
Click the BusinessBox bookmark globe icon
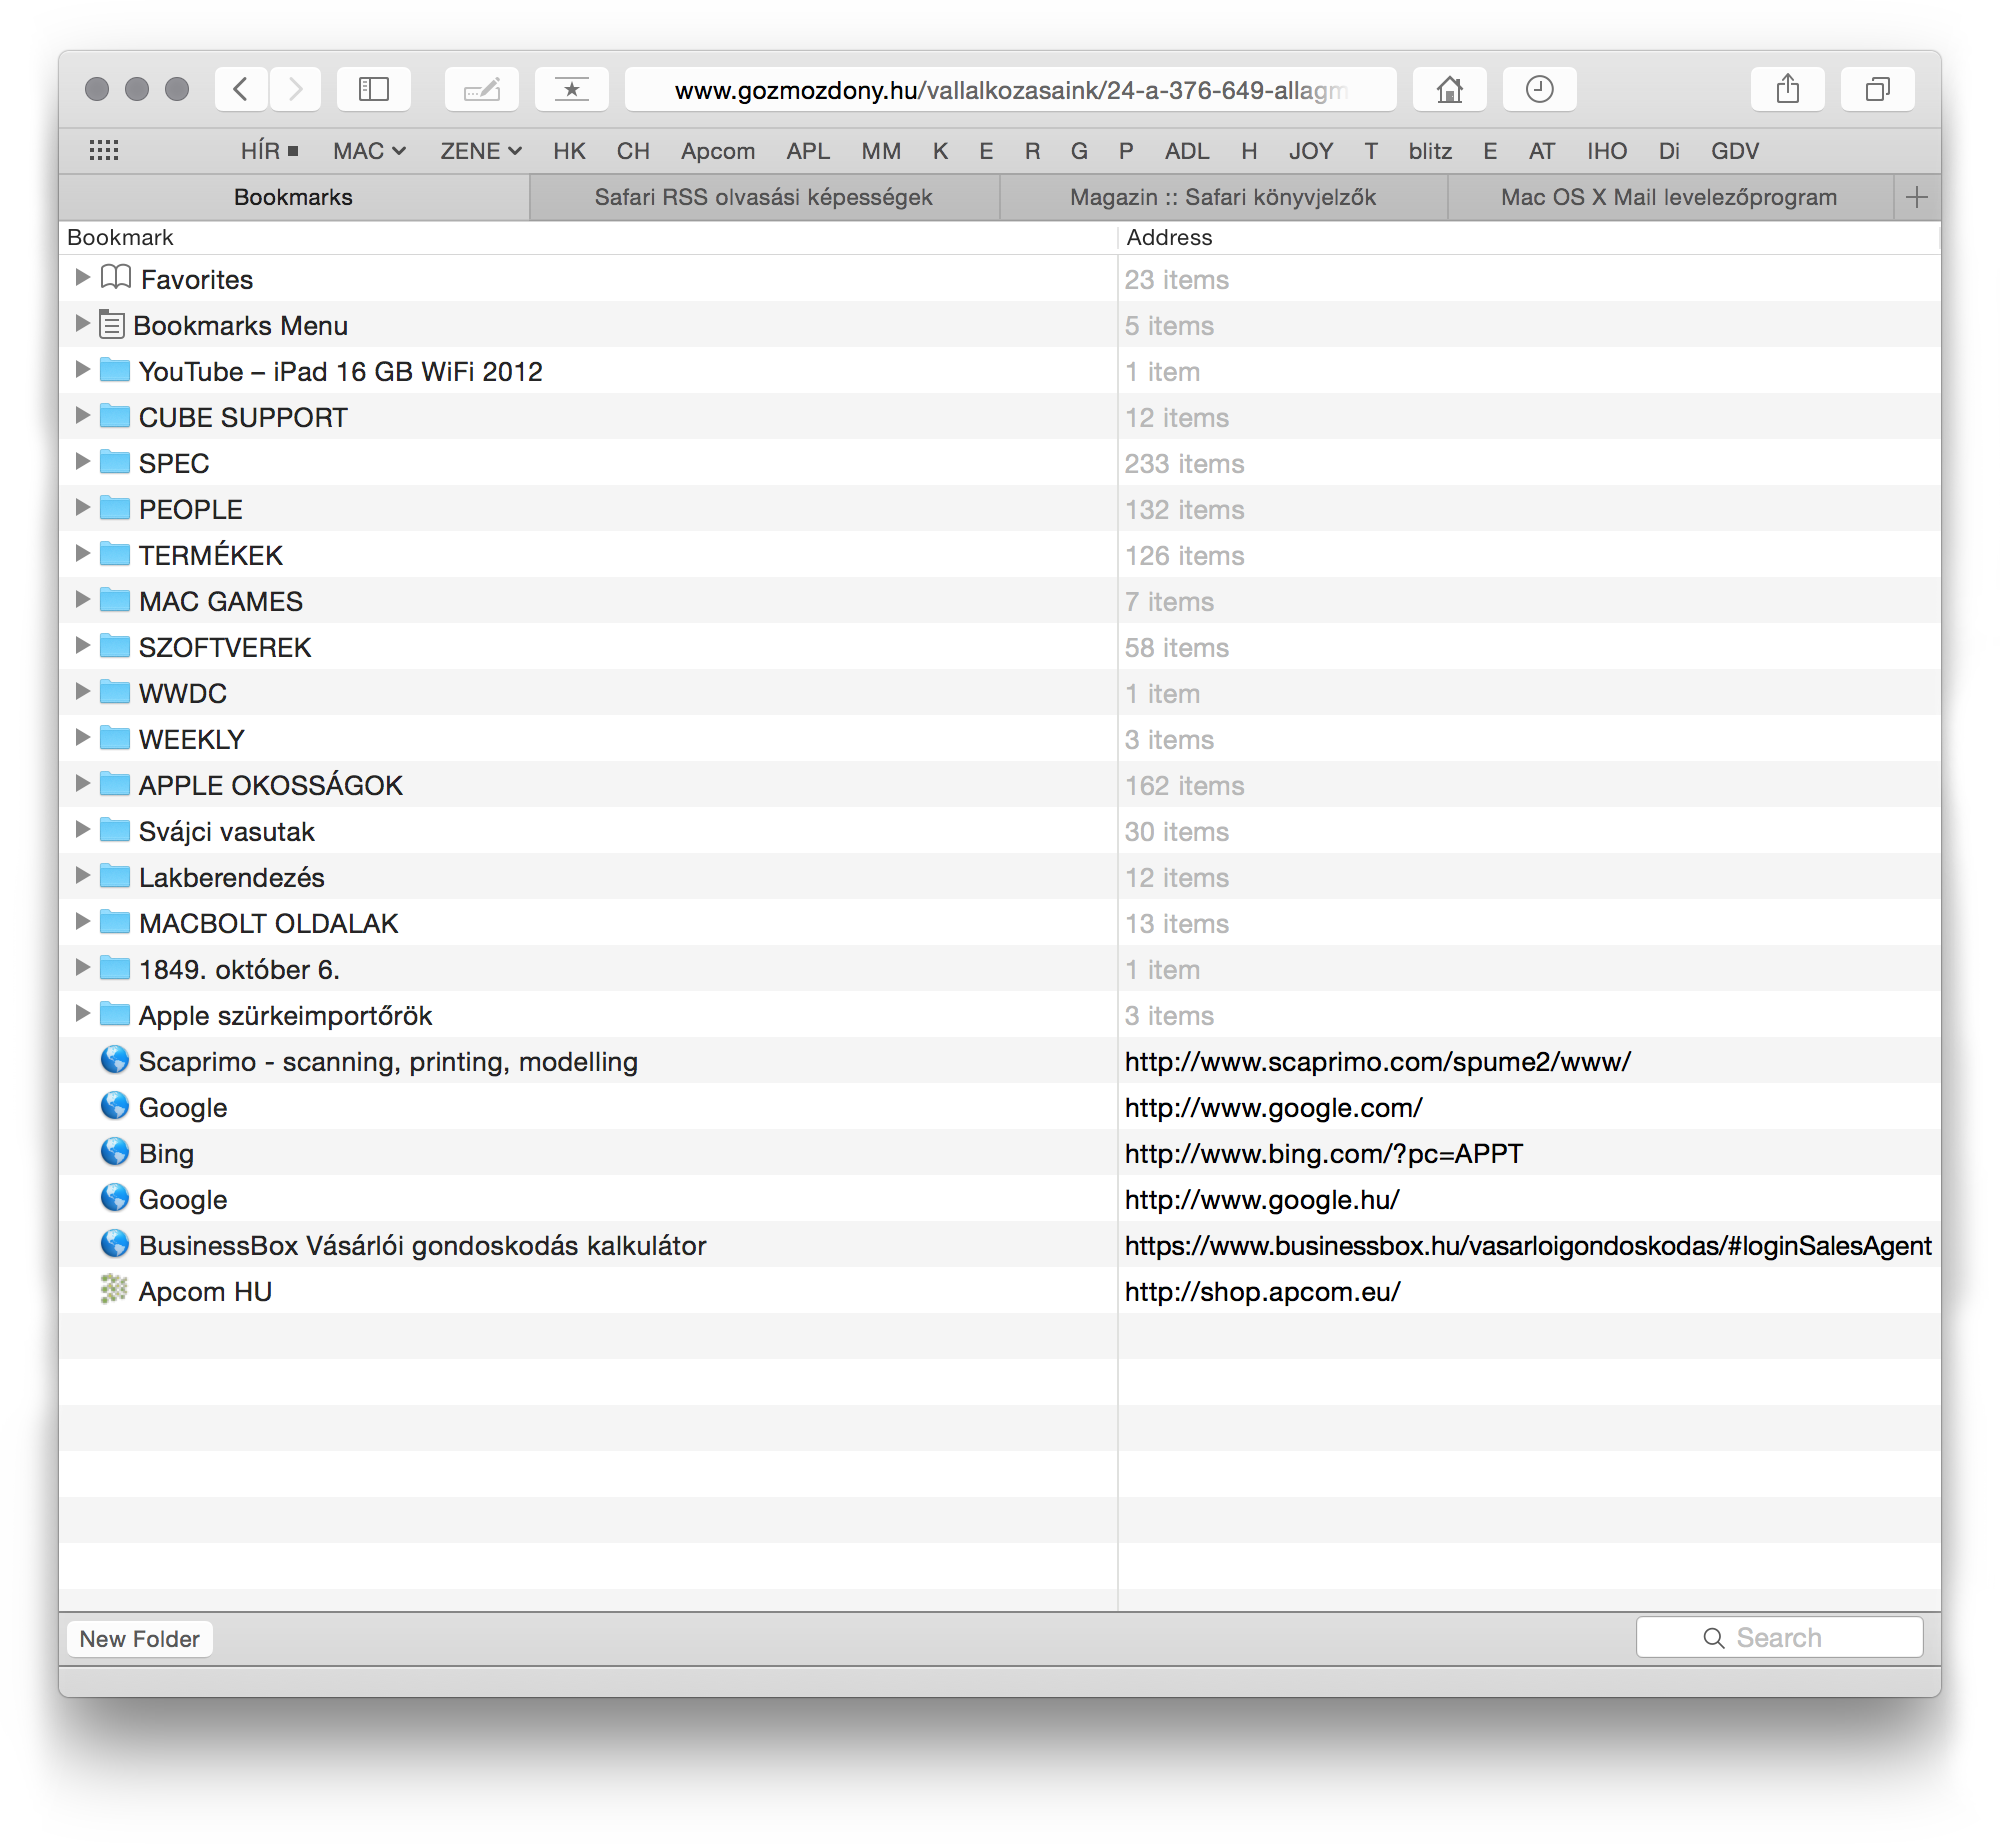(x=115, y=1244)
